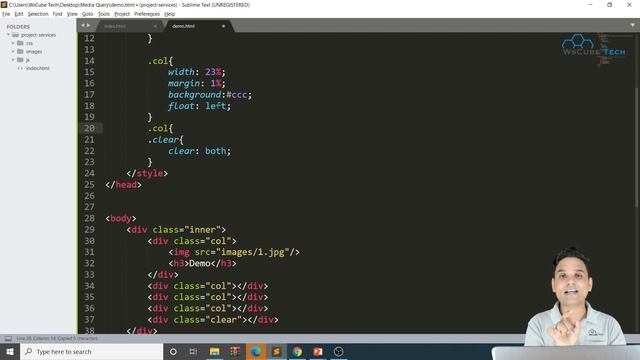
Task: Open index.html from the sidebar
Action: click(x=38, y=68)
